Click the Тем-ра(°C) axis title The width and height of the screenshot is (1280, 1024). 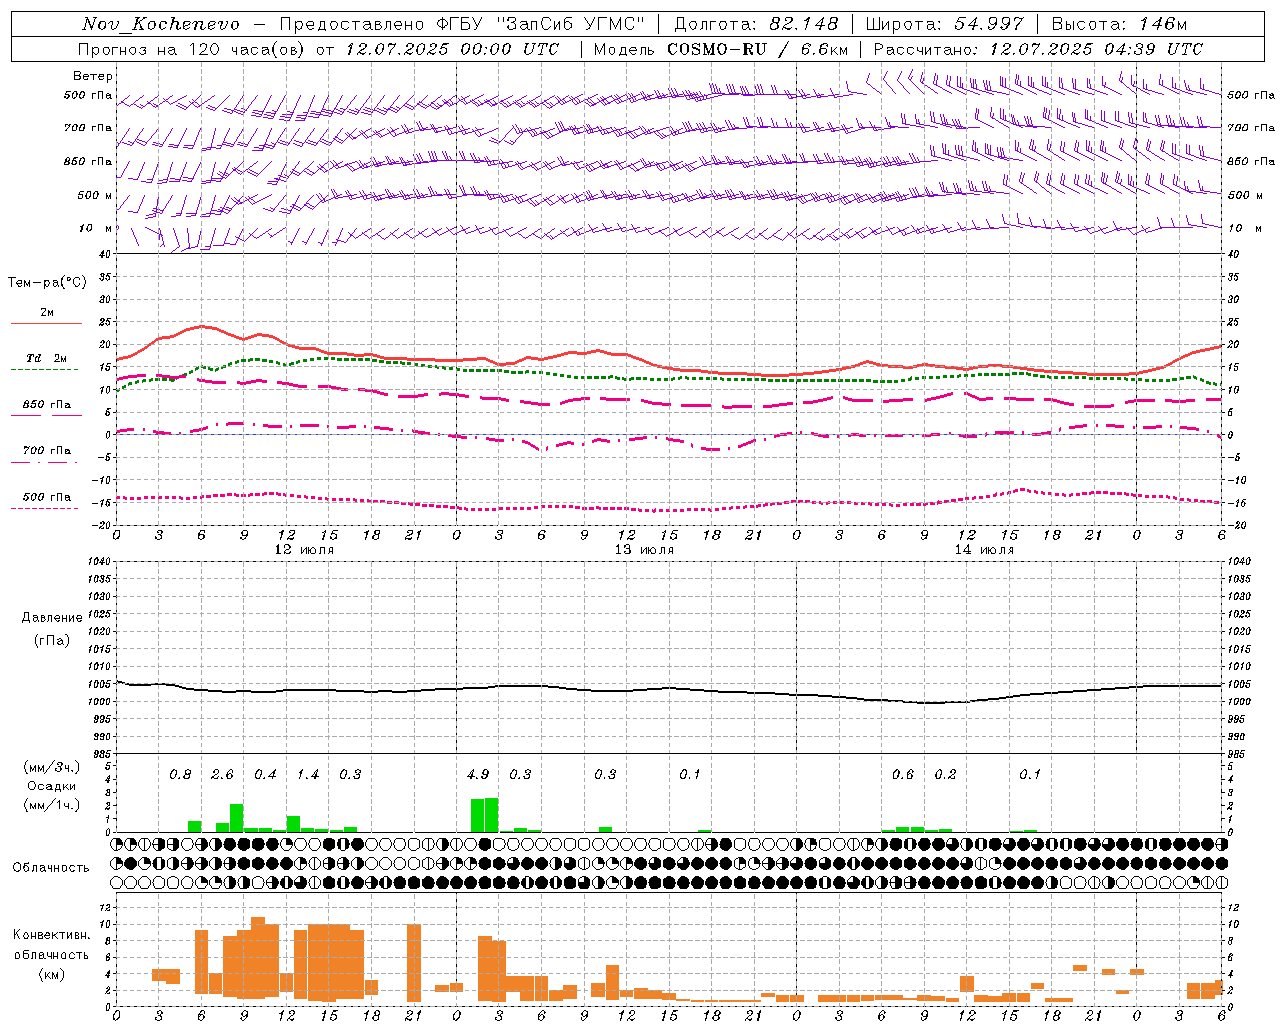coord(47,282)
